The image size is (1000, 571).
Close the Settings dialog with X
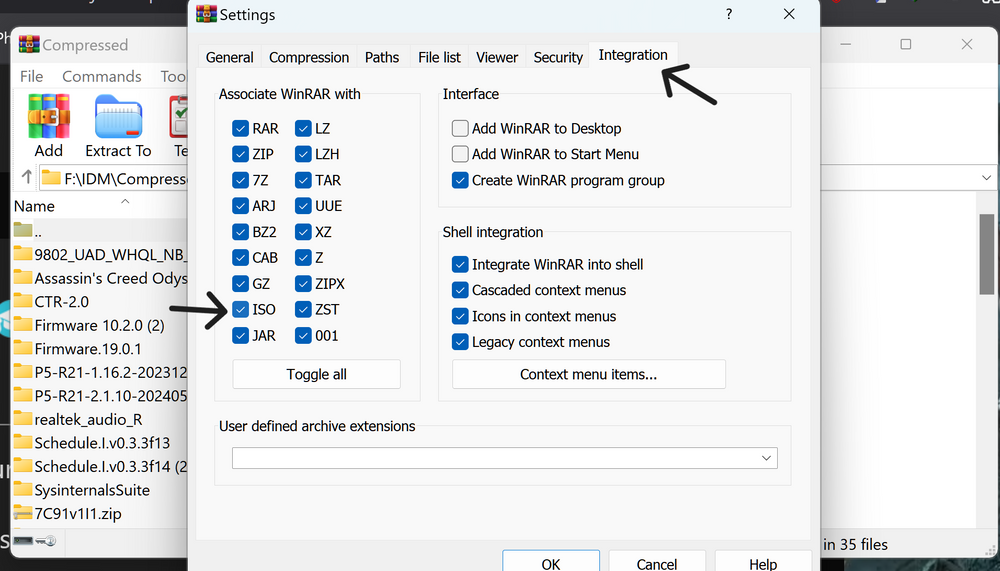click(789, 14)
